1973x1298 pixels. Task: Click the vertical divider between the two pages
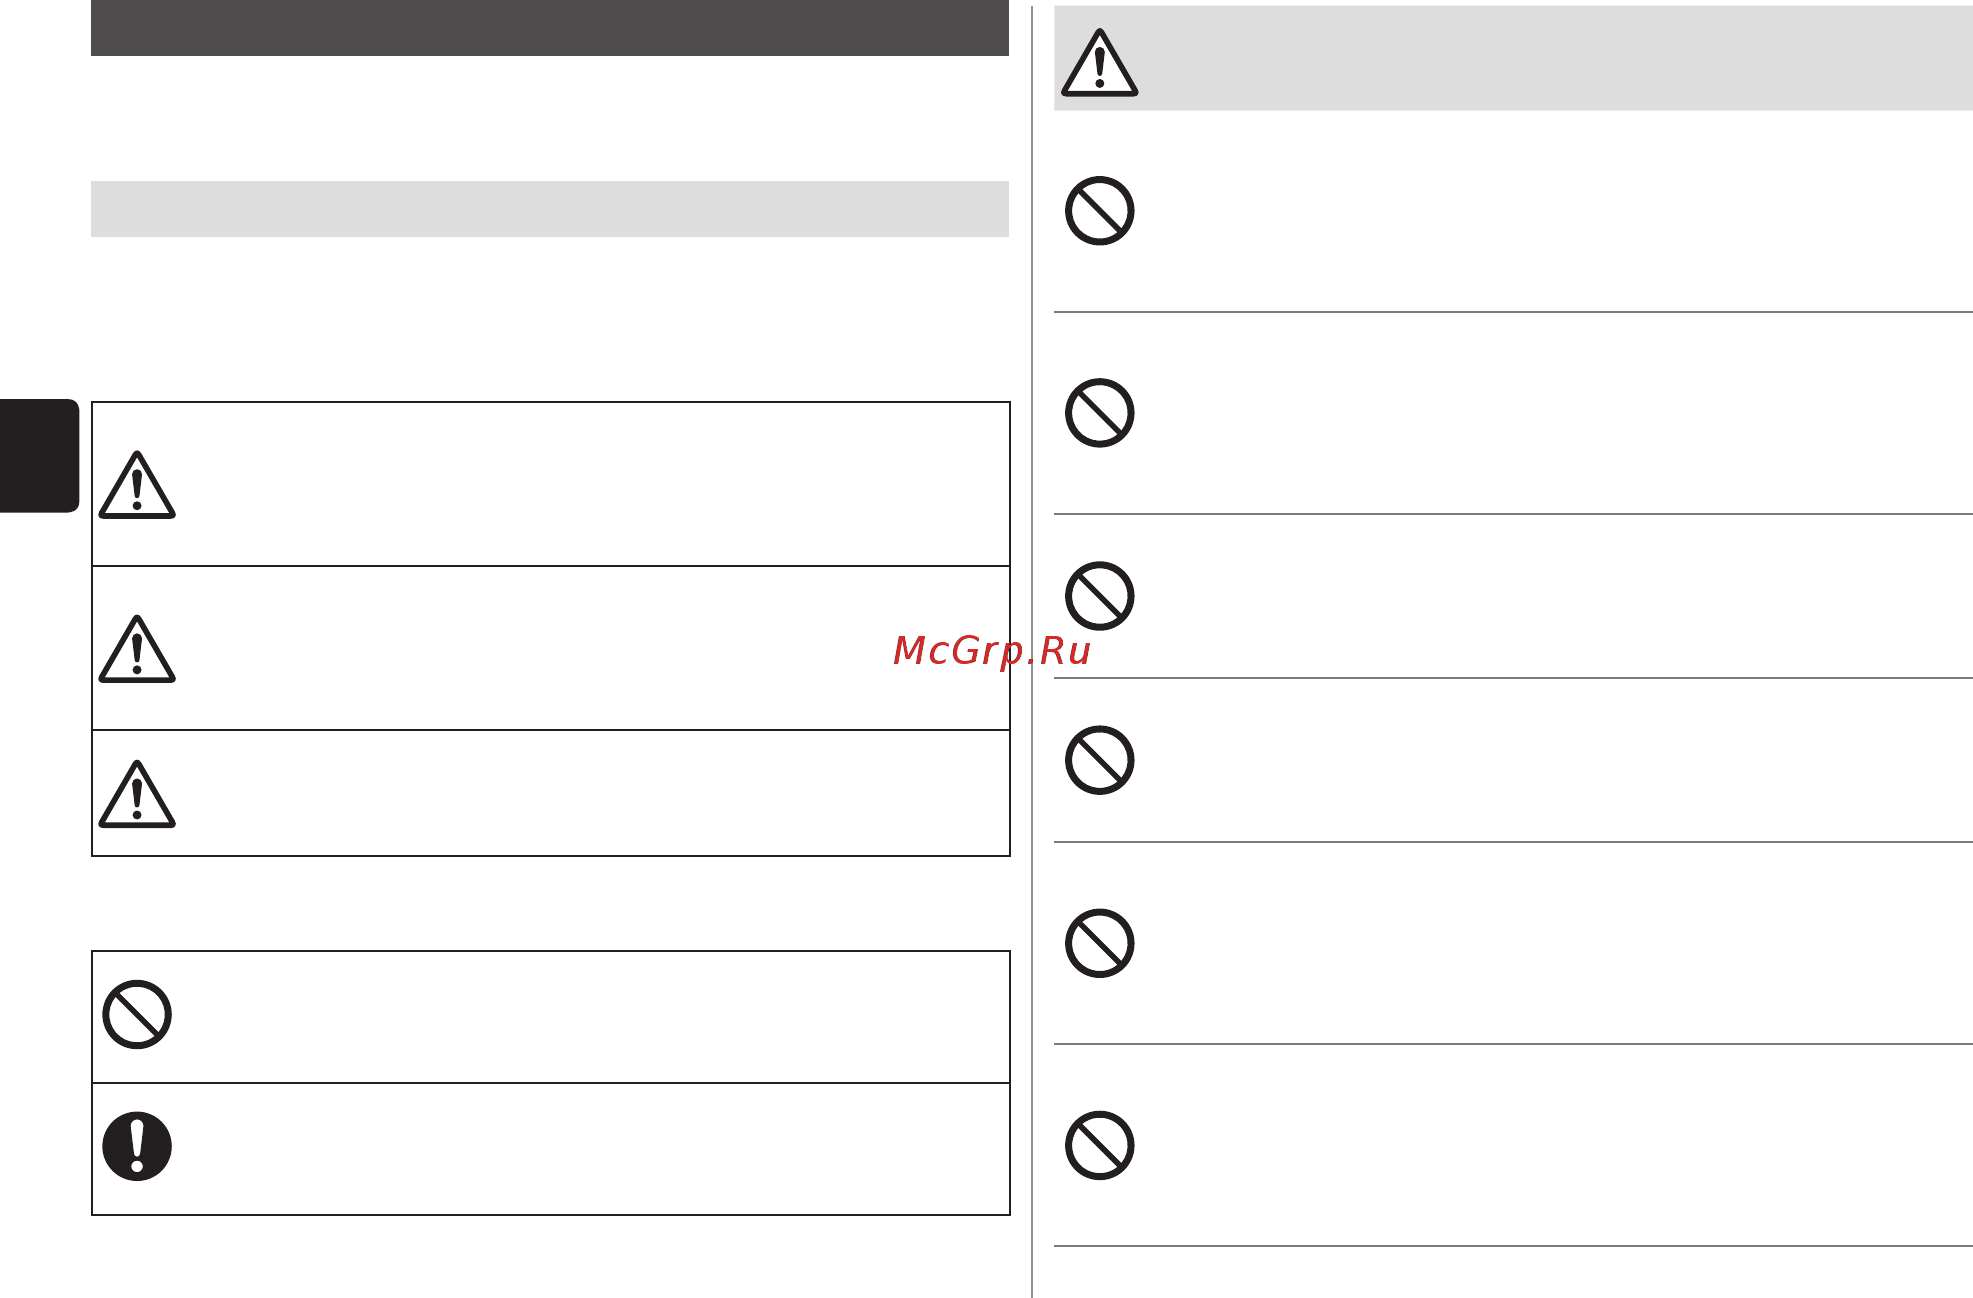(x=1032, y=650)
